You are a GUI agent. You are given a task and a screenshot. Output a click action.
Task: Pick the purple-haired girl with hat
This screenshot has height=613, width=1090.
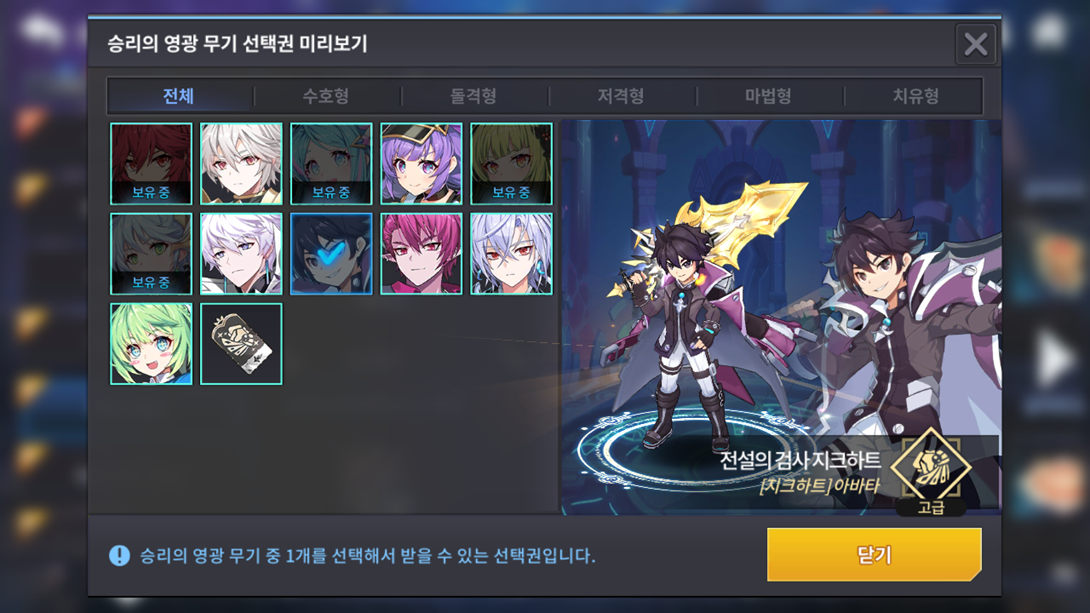point(421,164)
